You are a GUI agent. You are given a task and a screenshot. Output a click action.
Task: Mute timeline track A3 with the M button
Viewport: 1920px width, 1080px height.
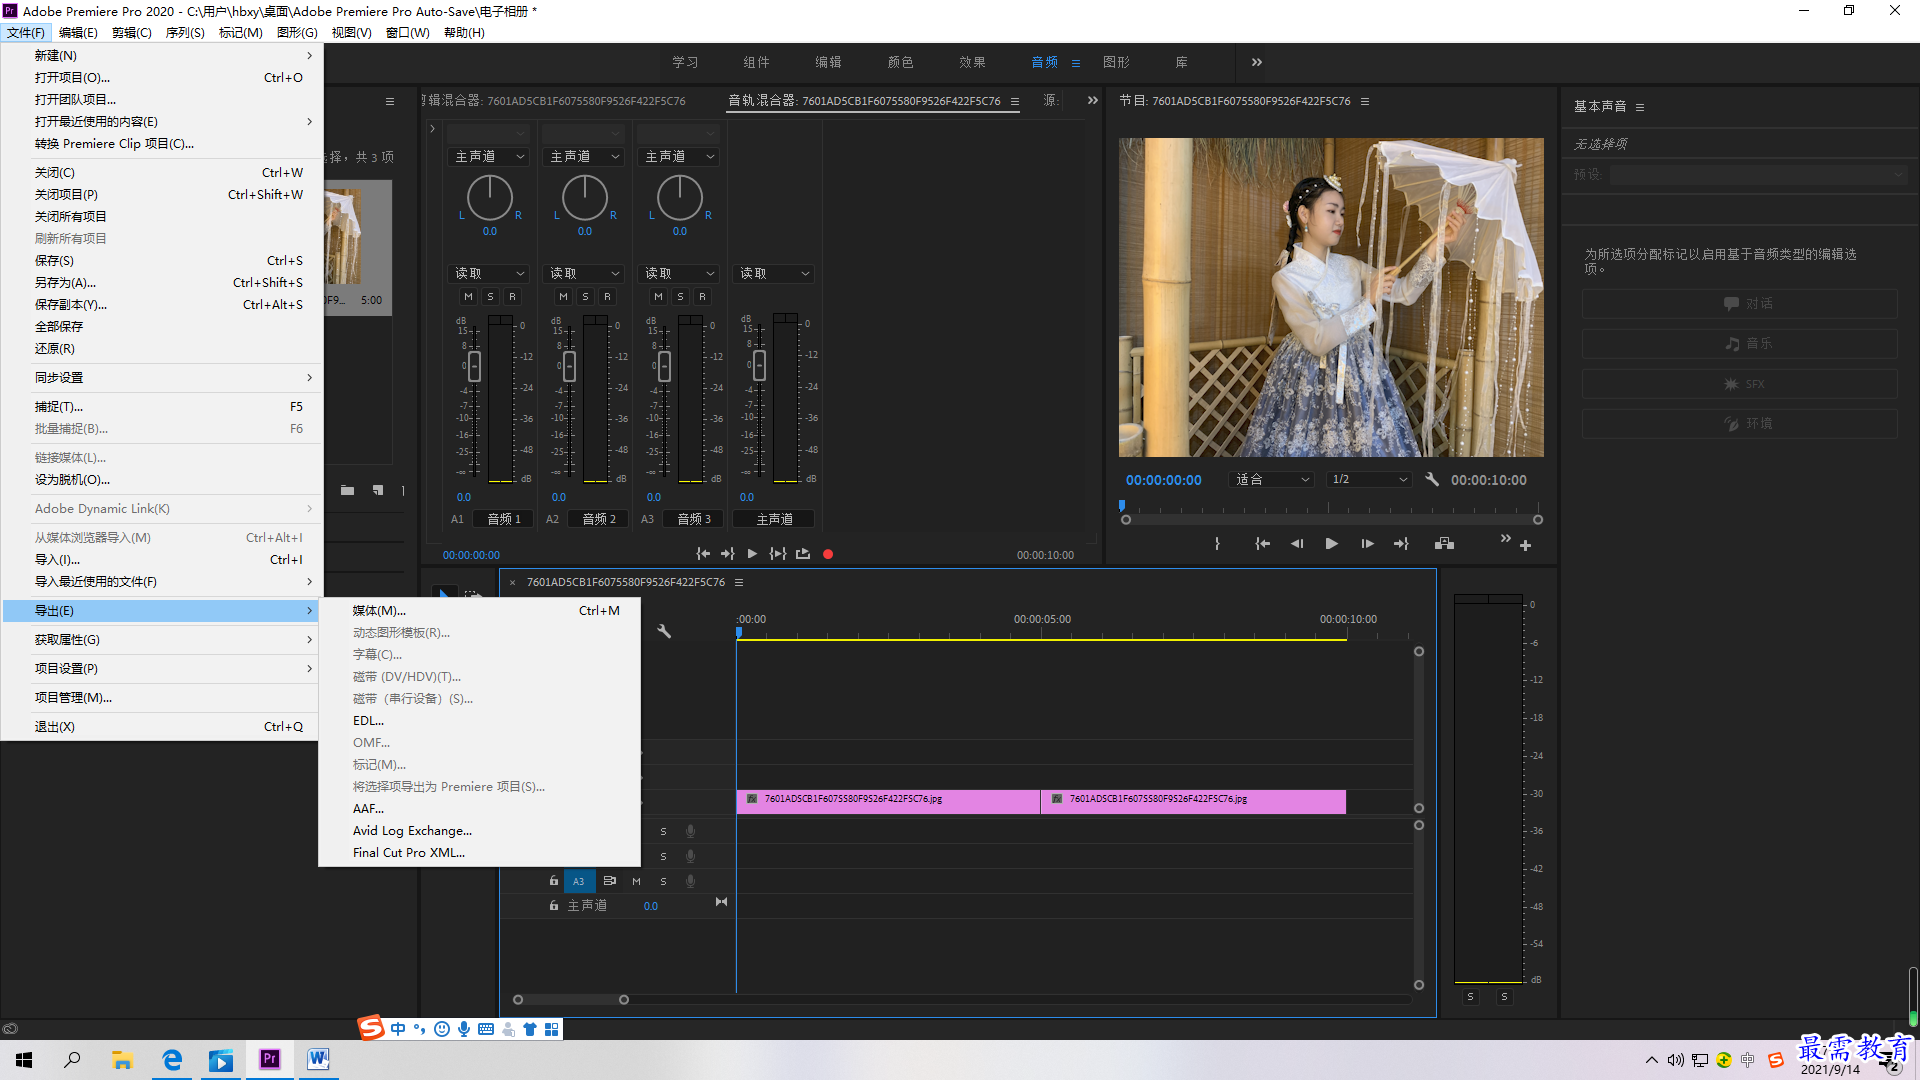(636, 881)
